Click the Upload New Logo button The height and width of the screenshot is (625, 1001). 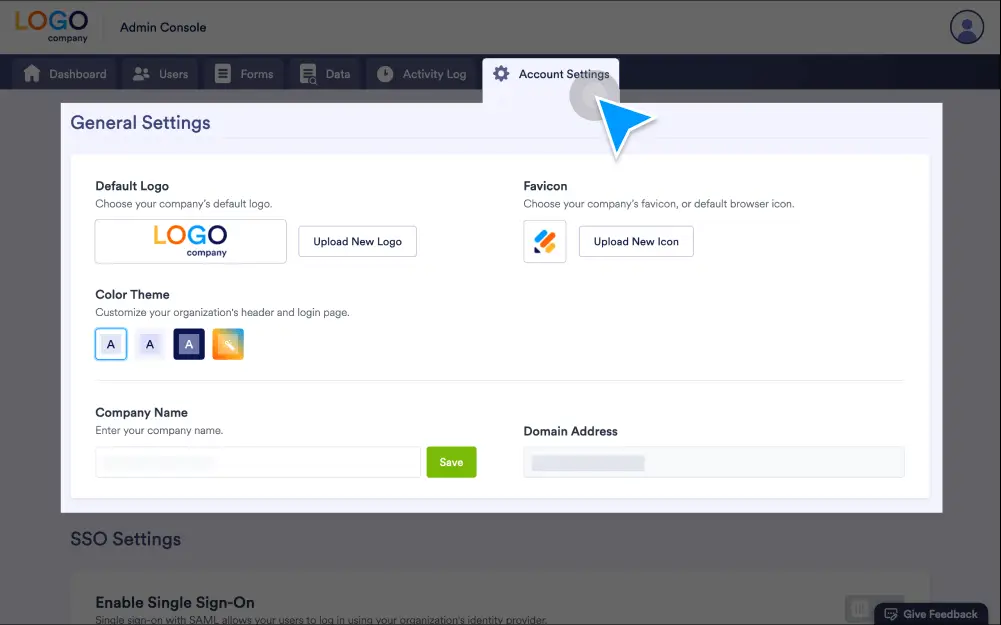coord(358,241)
